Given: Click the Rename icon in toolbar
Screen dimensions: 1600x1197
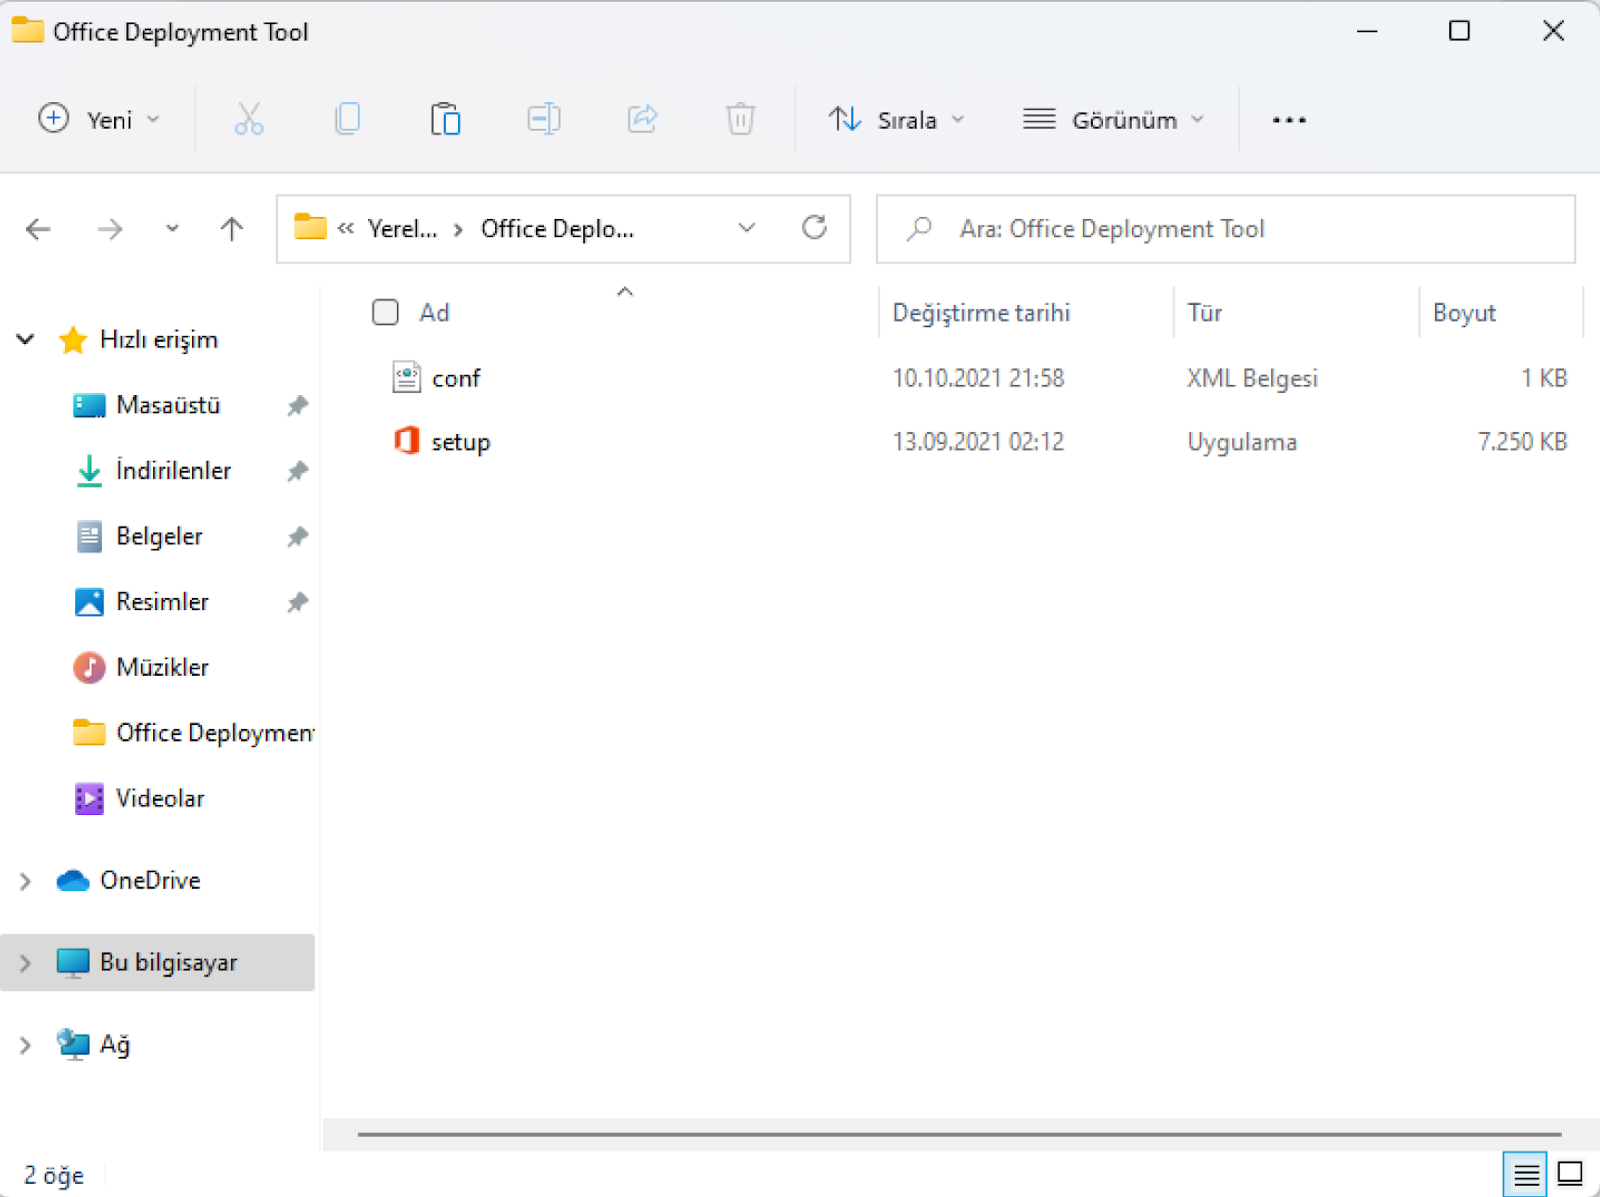Looking at the screenshot, I should (544, 119).
